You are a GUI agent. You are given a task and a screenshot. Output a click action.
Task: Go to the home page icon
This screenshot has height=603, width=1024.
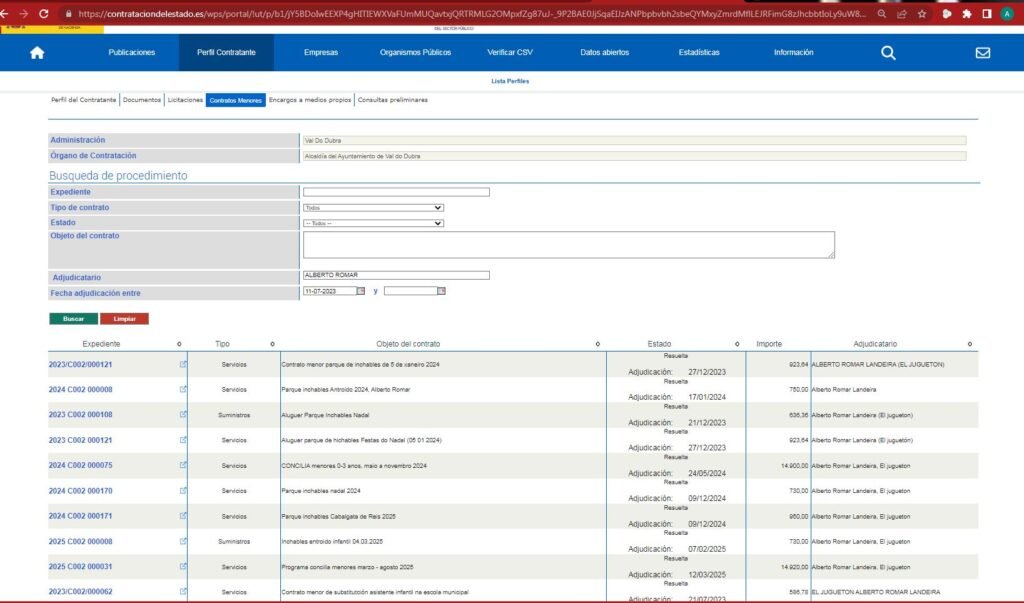[37, 53]
